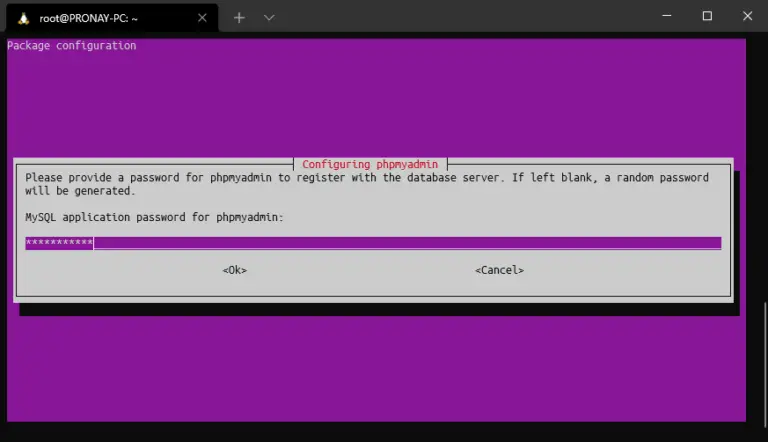The width and height of the screenshot is (768, 442).
Task: Maximize the terminal window
Action: 707,16
